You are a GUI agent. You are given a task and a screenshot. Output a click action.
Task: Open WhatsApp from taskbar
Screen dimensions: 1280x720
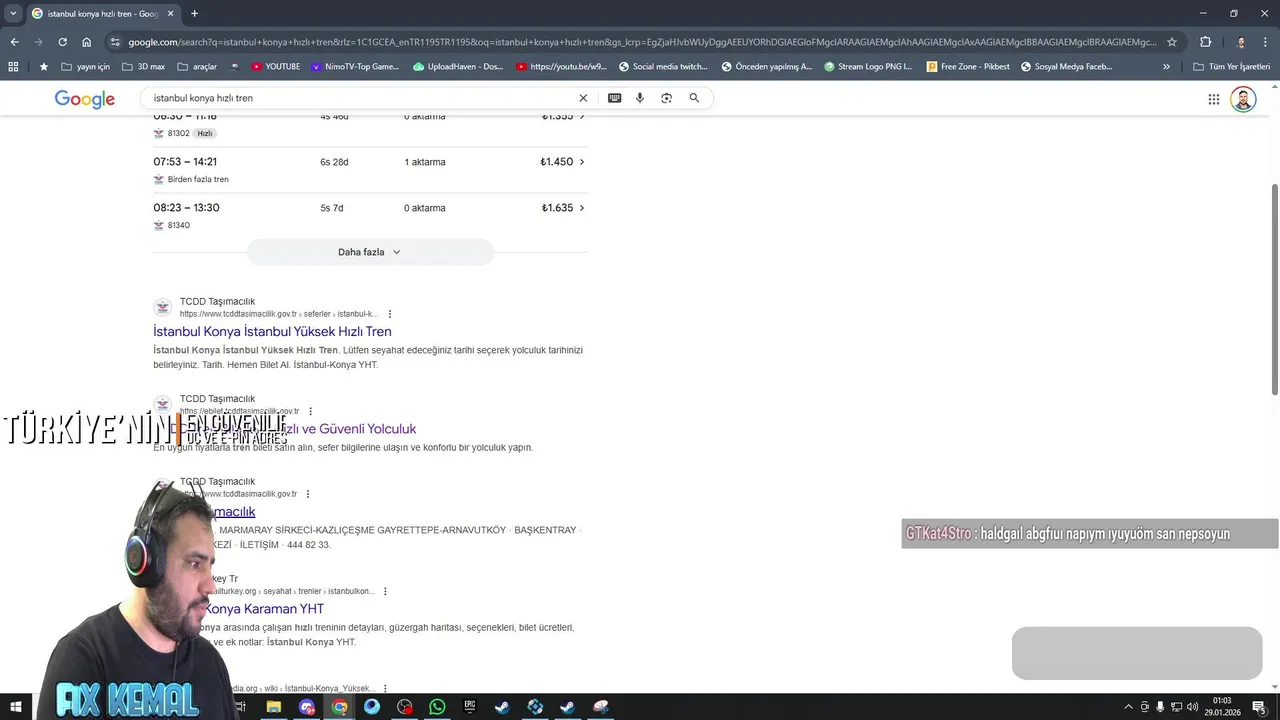coord(437,707)
